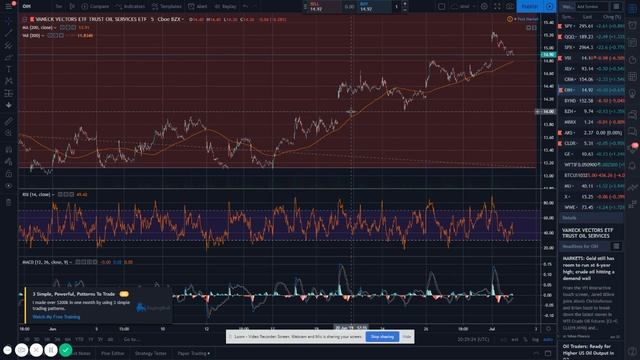Remove drawings with the trash icon
Screen dimensions: 640x360
(x=9, y=202)
